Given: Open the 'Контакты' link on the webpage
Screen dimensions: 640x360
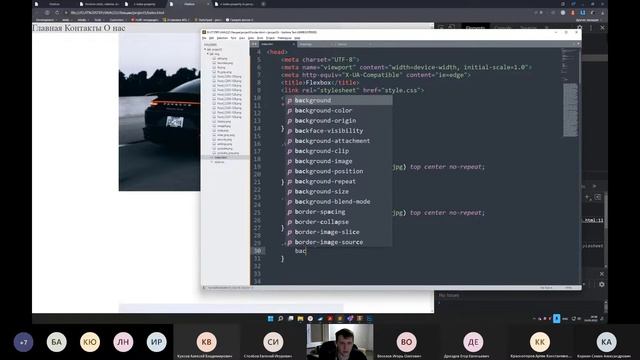Looking at the screenshot, I should click(x=84, y=28).
